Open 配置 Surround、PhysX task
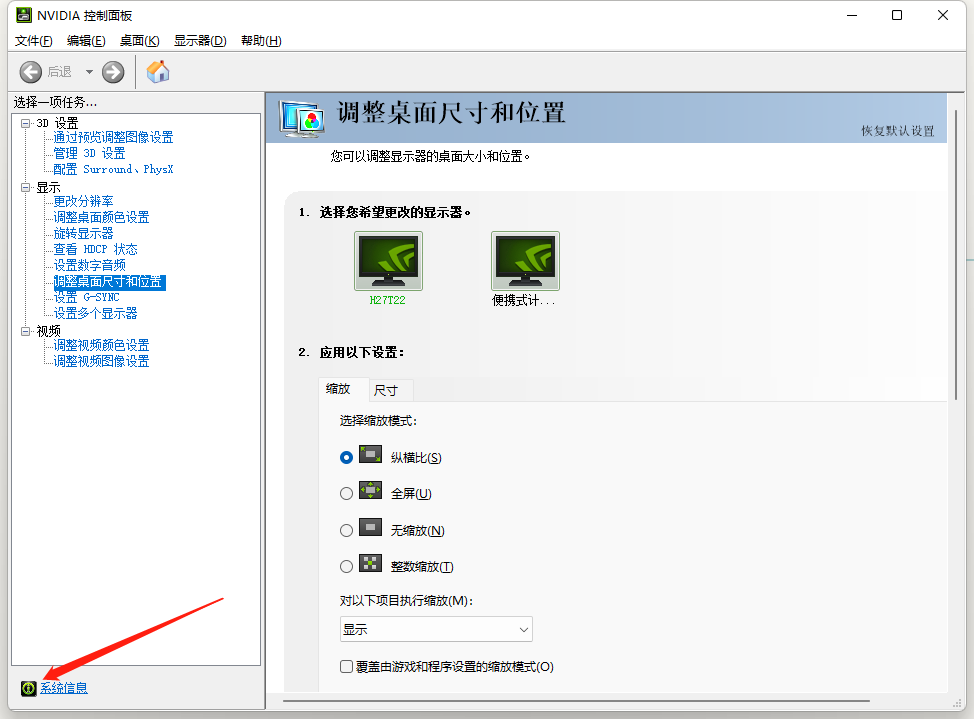Image resolution: width=974 pixels, height=719 pixels. pos(113,169)
